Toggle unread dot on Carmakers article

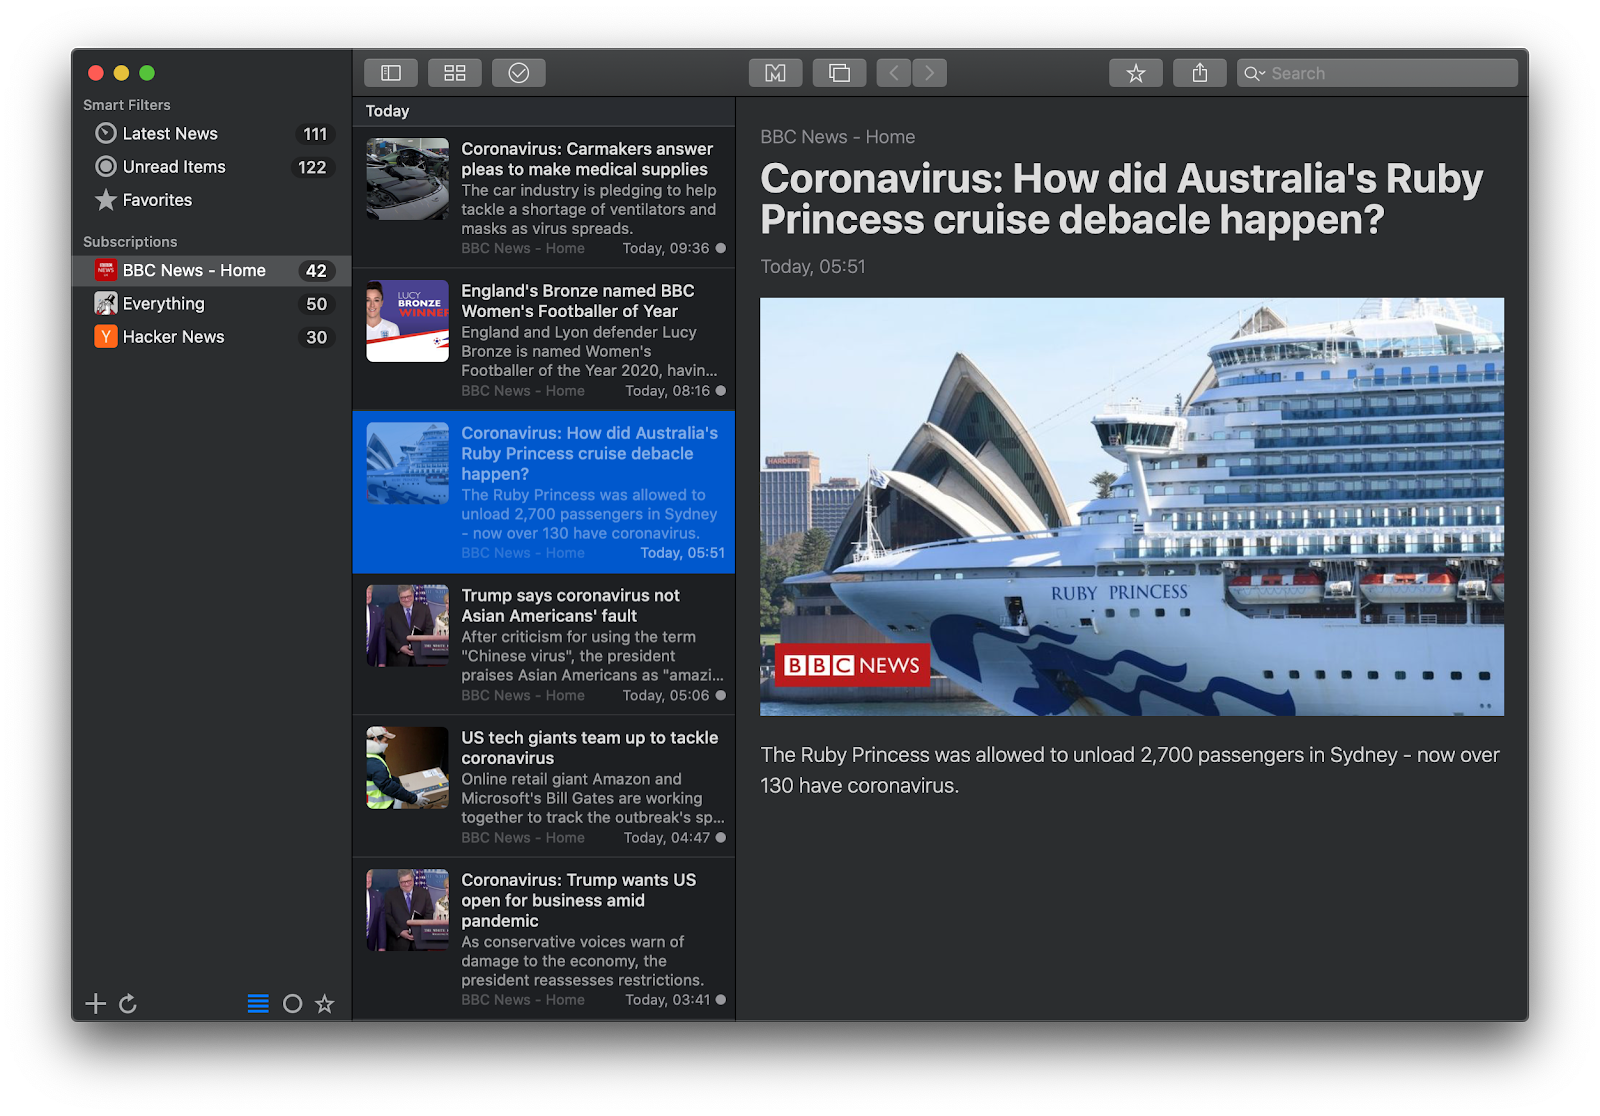click(721, 248)
